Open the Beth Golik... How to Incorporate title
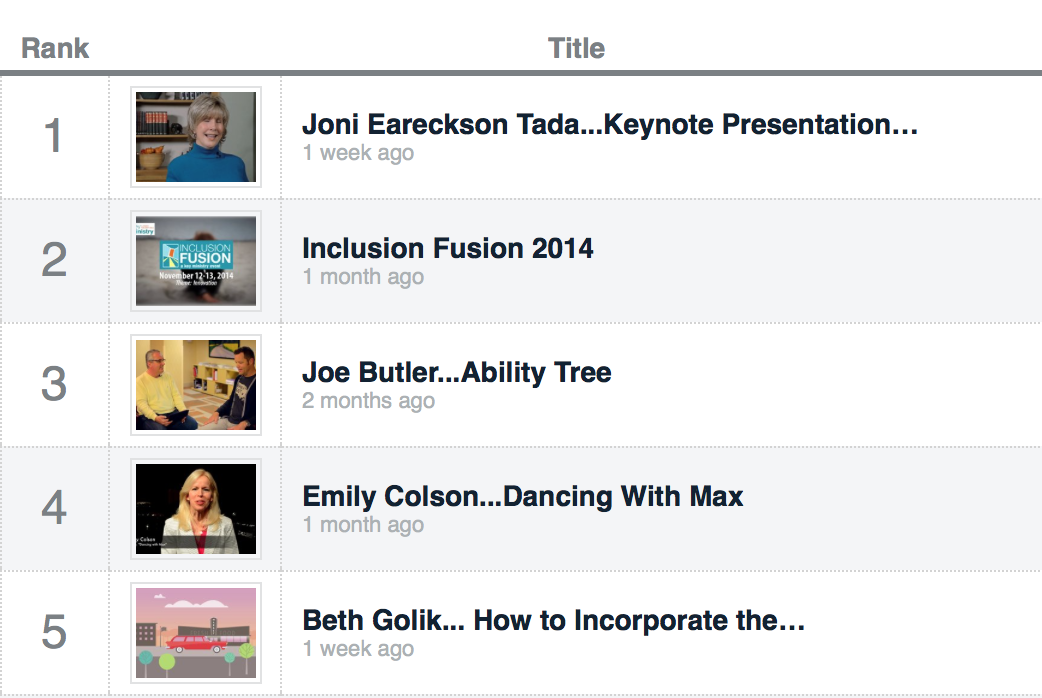 [x=553, y=620]
